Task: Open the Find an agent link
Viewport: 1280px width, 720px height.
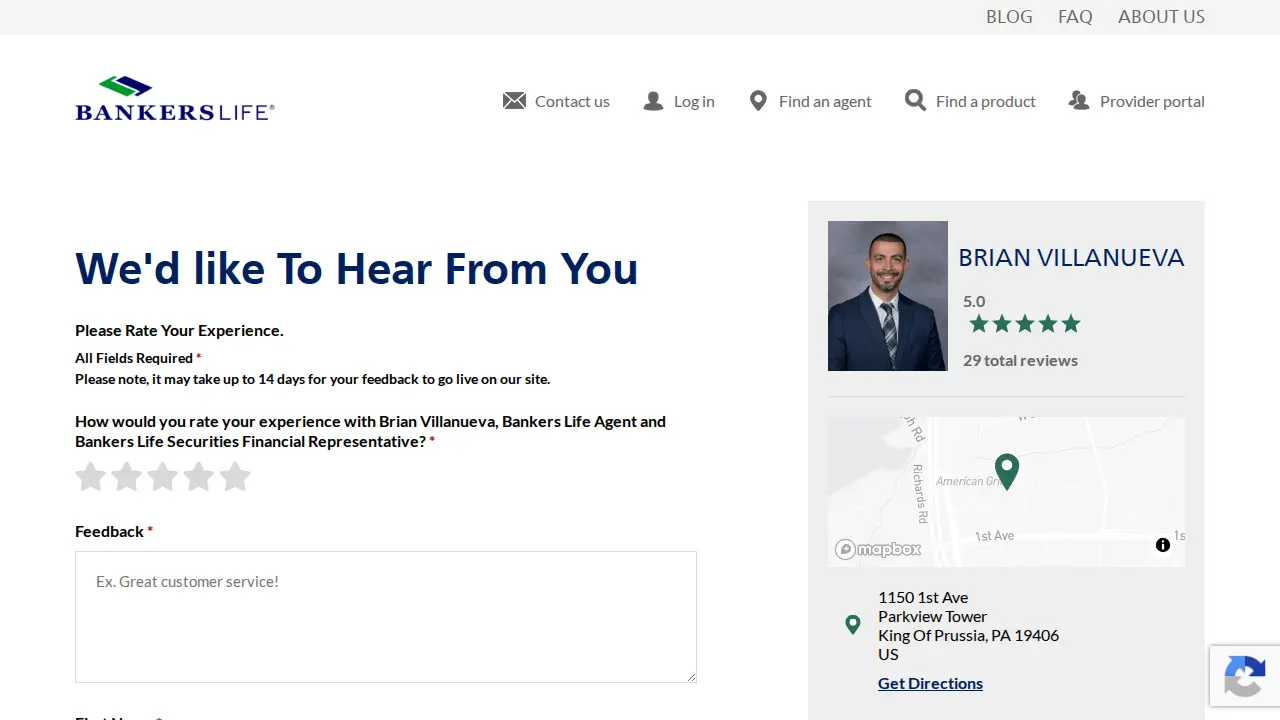Action: click(825, 101)
